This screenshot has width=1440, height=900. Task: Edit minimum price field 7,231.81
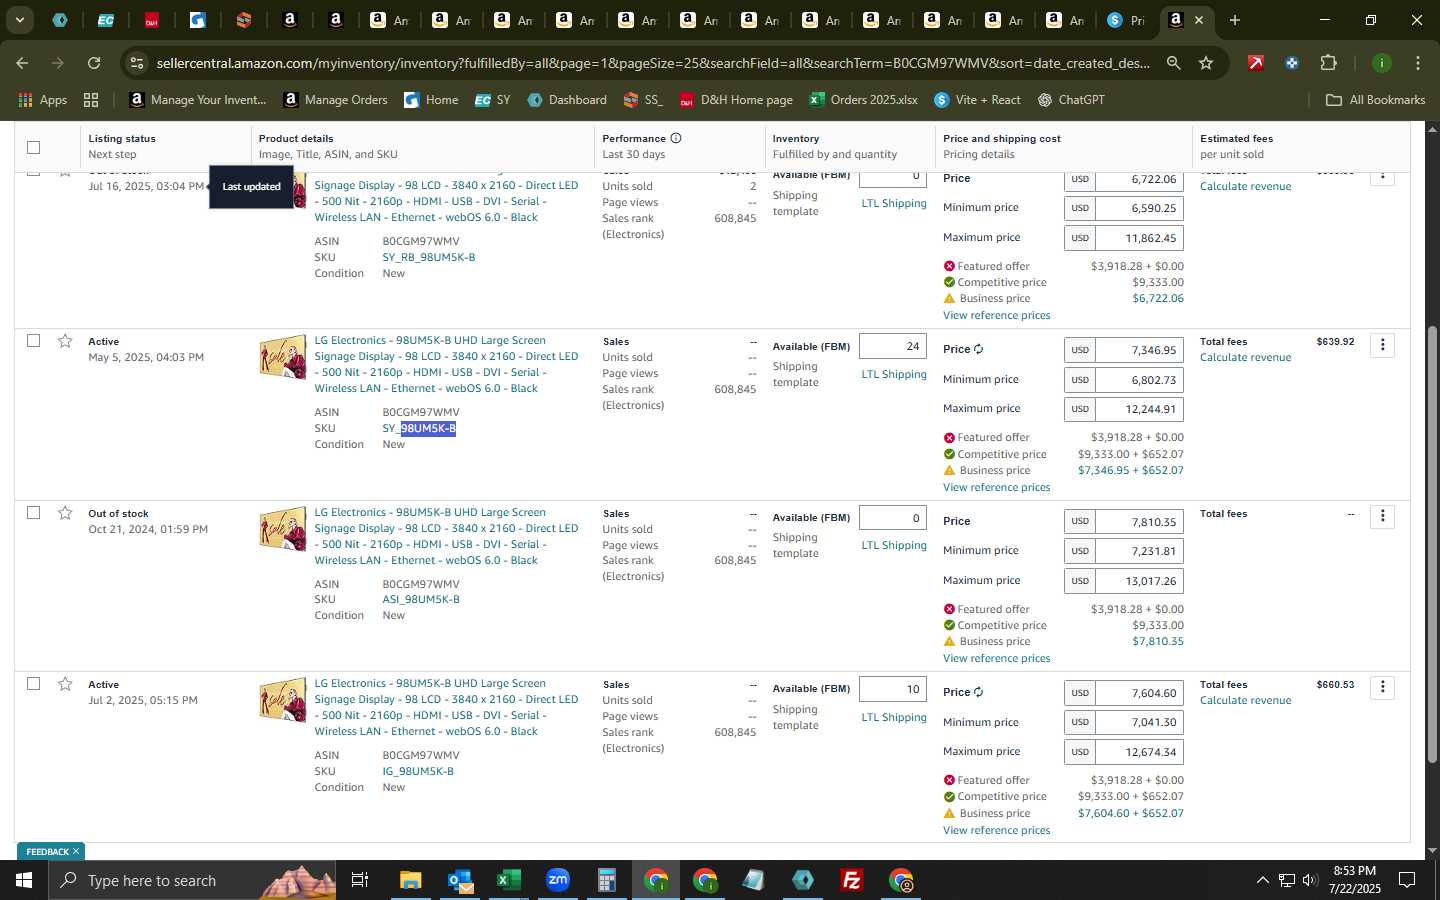[x=1140, y=551]
